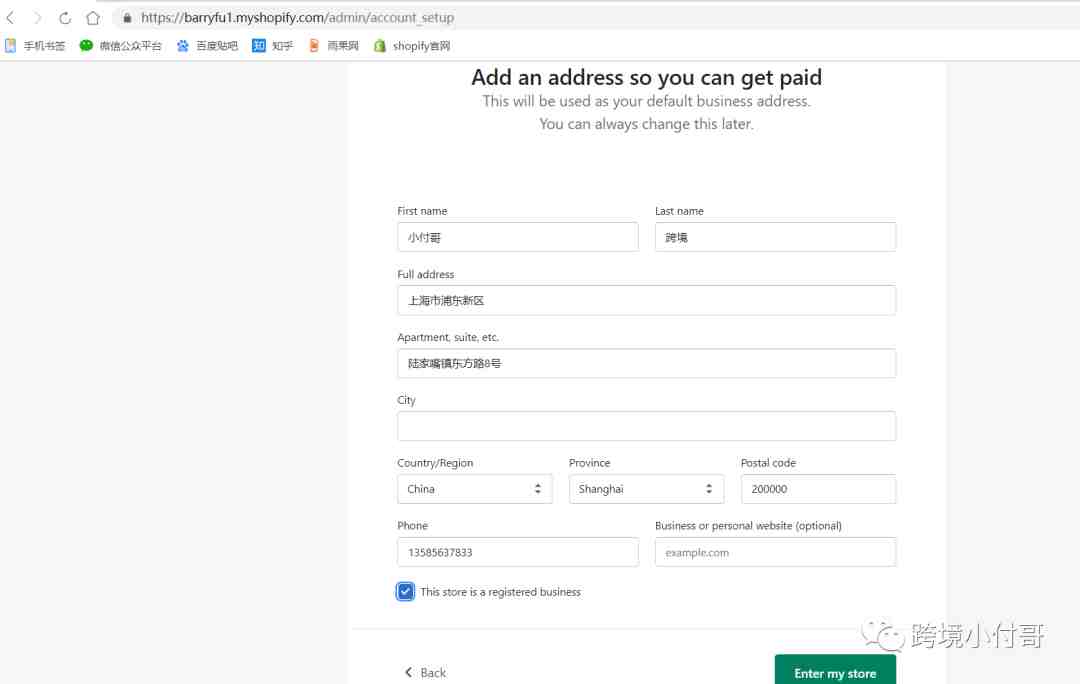Click the First name input field
This screenshot has width=1080, height=684.
[x=517, y=237]
